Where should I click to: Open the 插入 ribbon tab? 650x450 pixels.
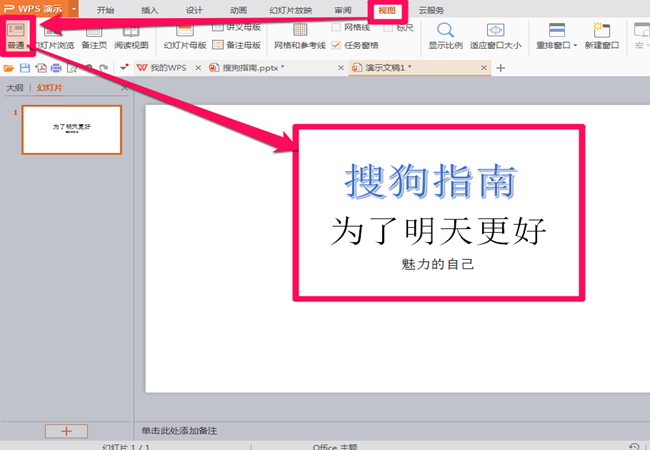150,10
